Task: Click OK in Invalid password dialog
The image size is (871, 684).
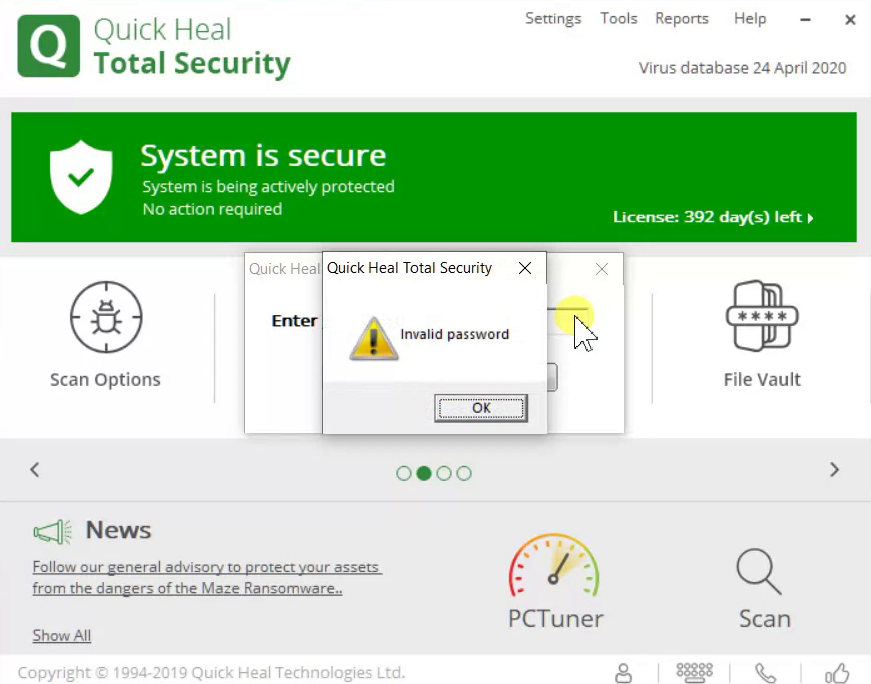Action: (x=481, y=408)
